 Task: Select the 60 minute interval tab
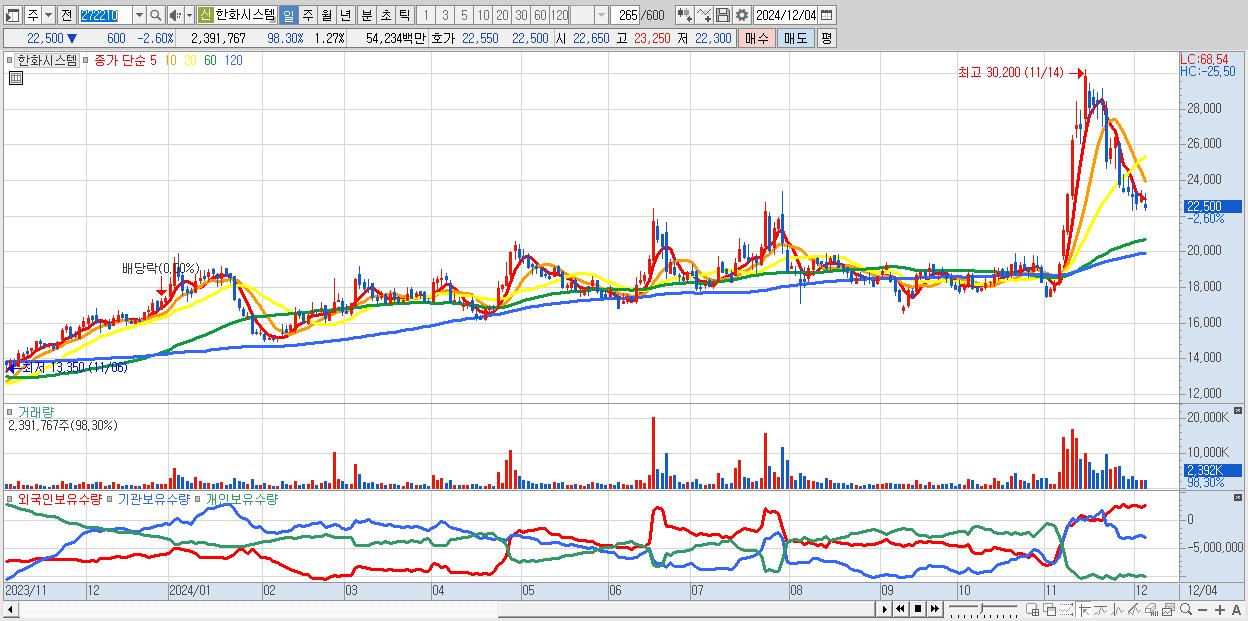tap(540, 15)
